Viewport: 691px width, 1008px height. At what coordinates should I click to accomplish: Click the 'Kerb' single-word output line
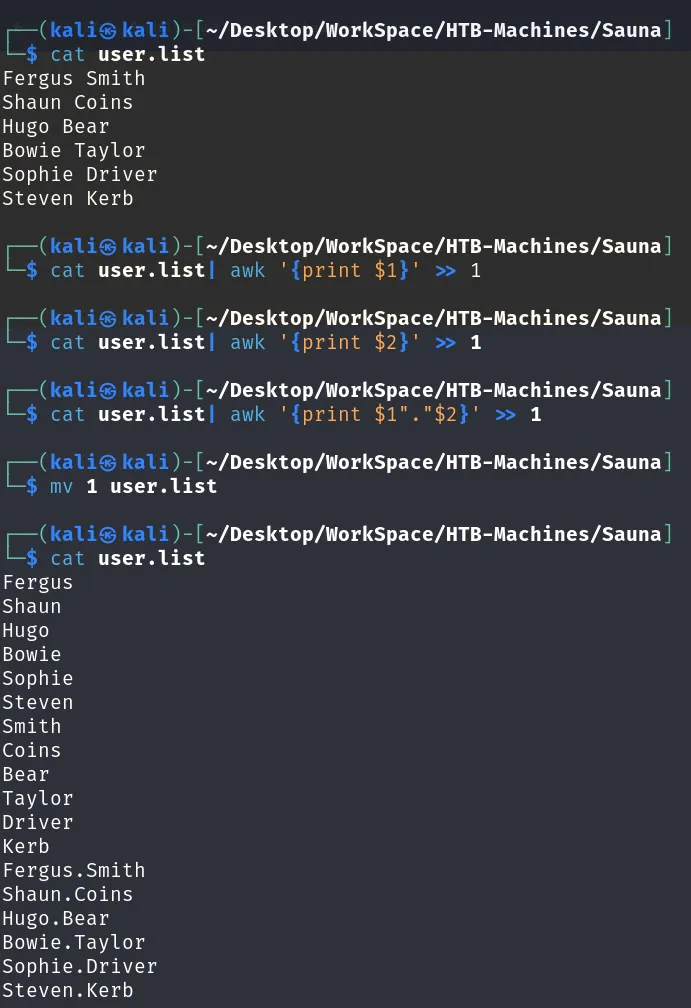26,847
